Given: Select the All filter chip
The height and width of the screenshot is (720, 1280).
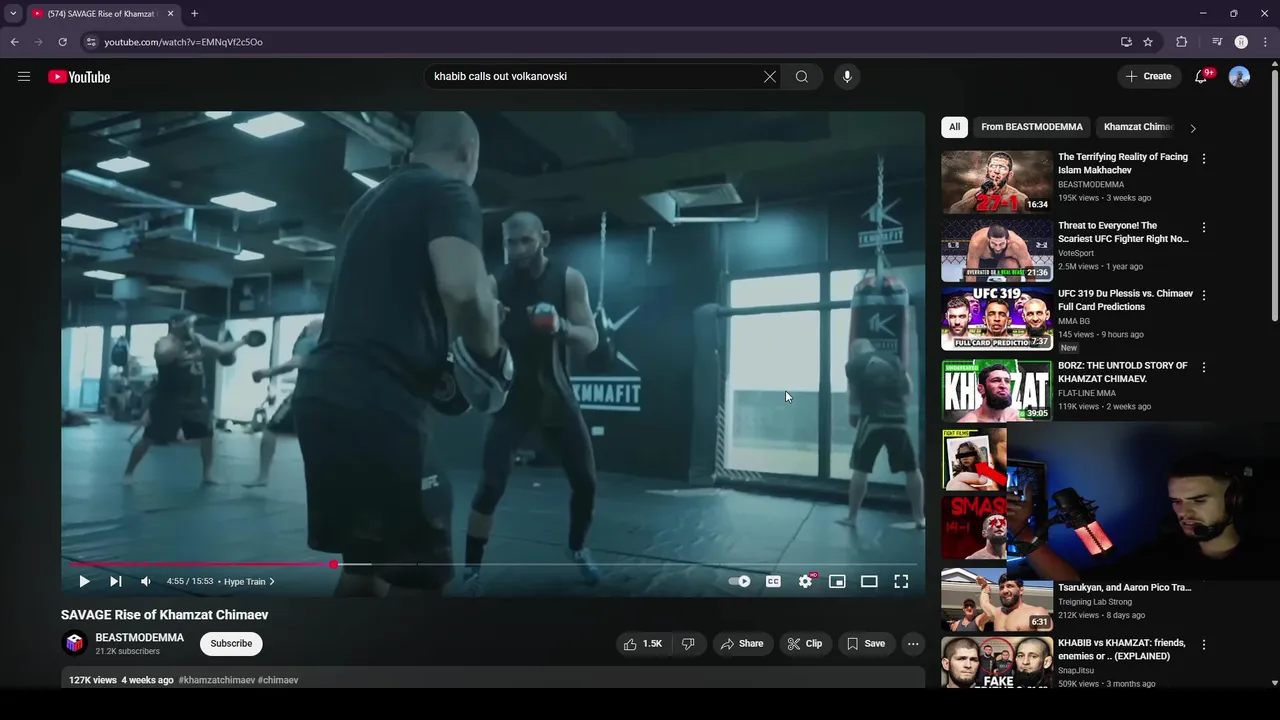Looking at the screenshot, I should [x=955, y=127].
